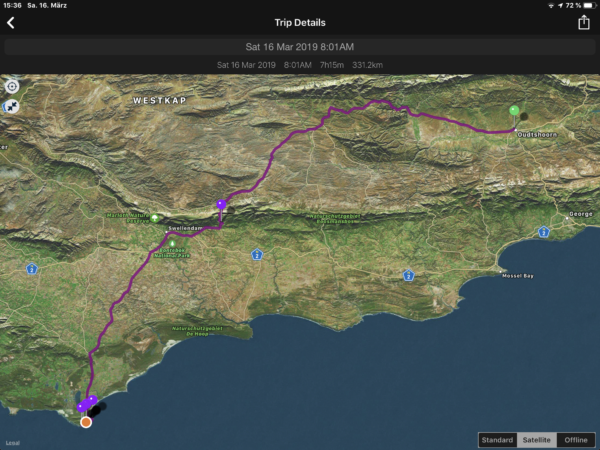Tap the collapse map arrows icon
Screen dimensions: 600x450
12,105
